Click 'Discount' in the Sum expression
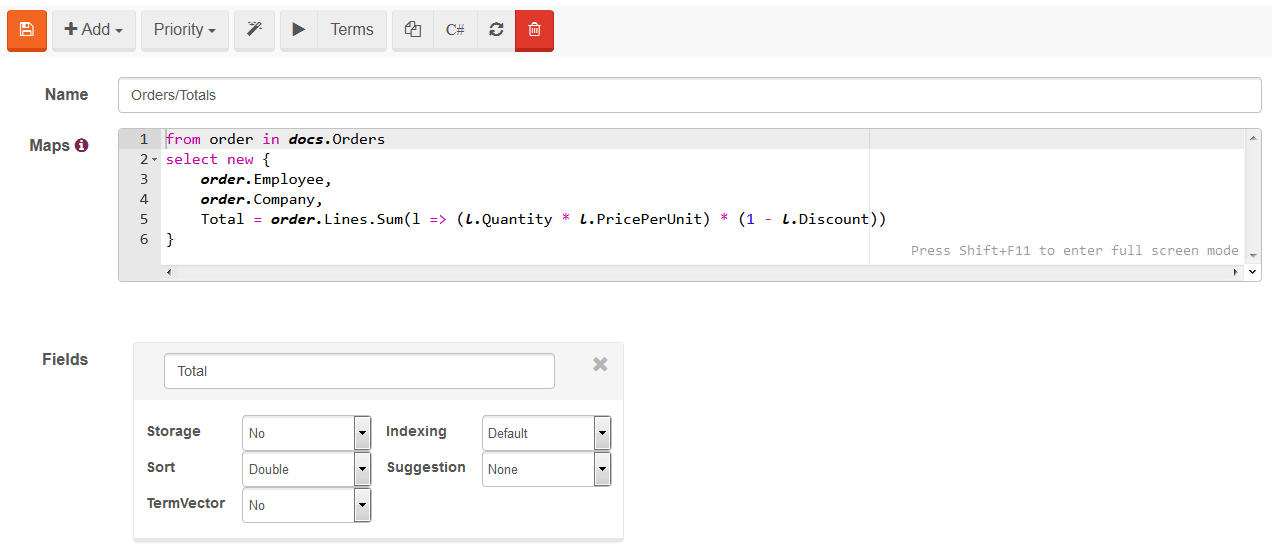 coord(834,219)
